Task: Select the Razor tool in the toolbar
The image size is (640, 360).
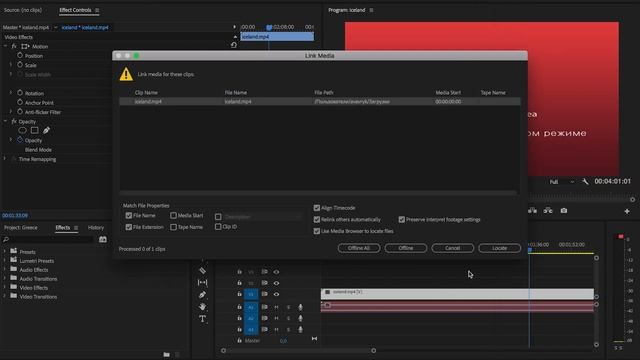Action: (x=202, y=271)
